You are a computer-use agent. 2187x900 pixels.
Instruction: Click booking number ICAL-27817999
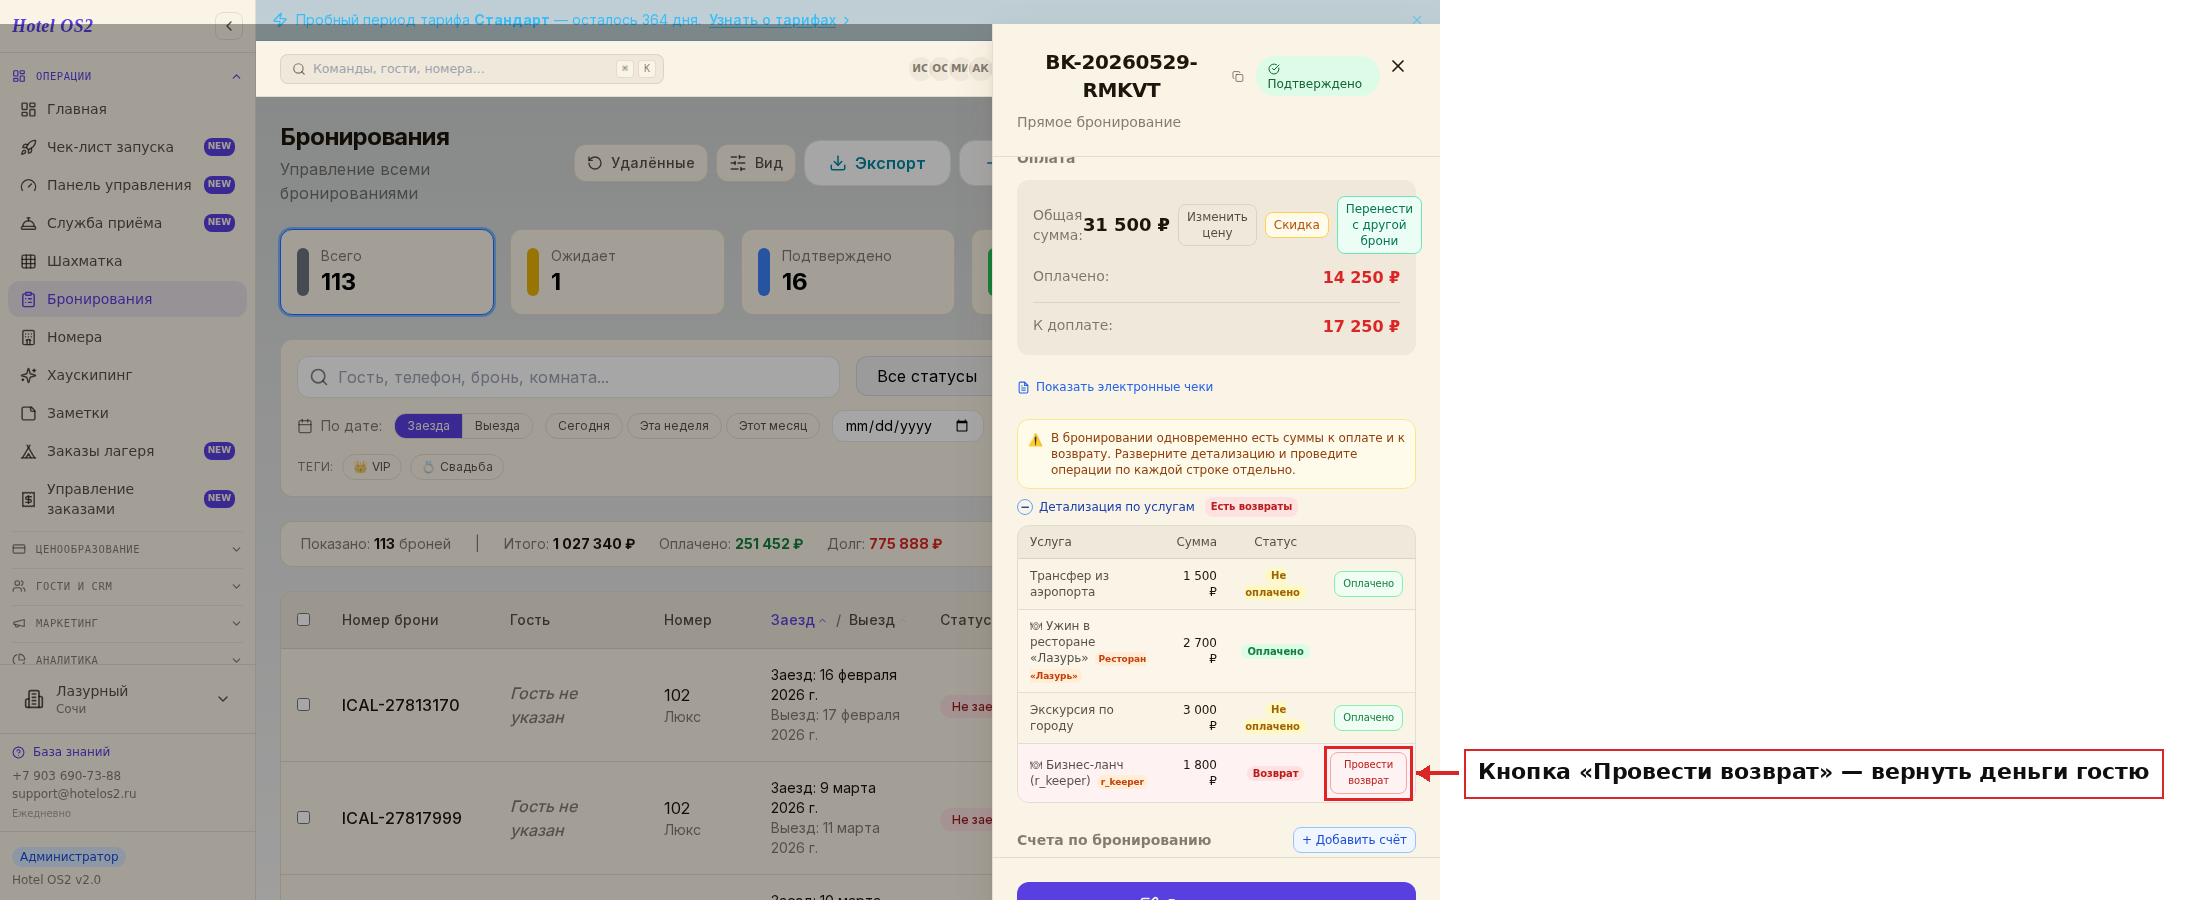coord(402,818)
